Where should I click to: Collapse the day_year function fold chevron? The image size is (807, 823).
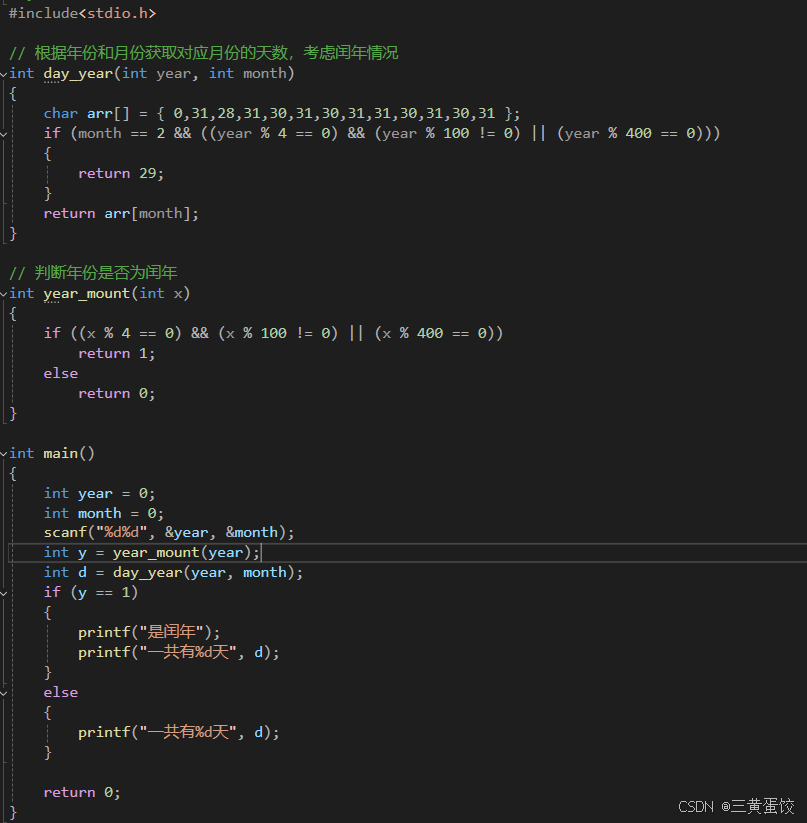point(4,75)
